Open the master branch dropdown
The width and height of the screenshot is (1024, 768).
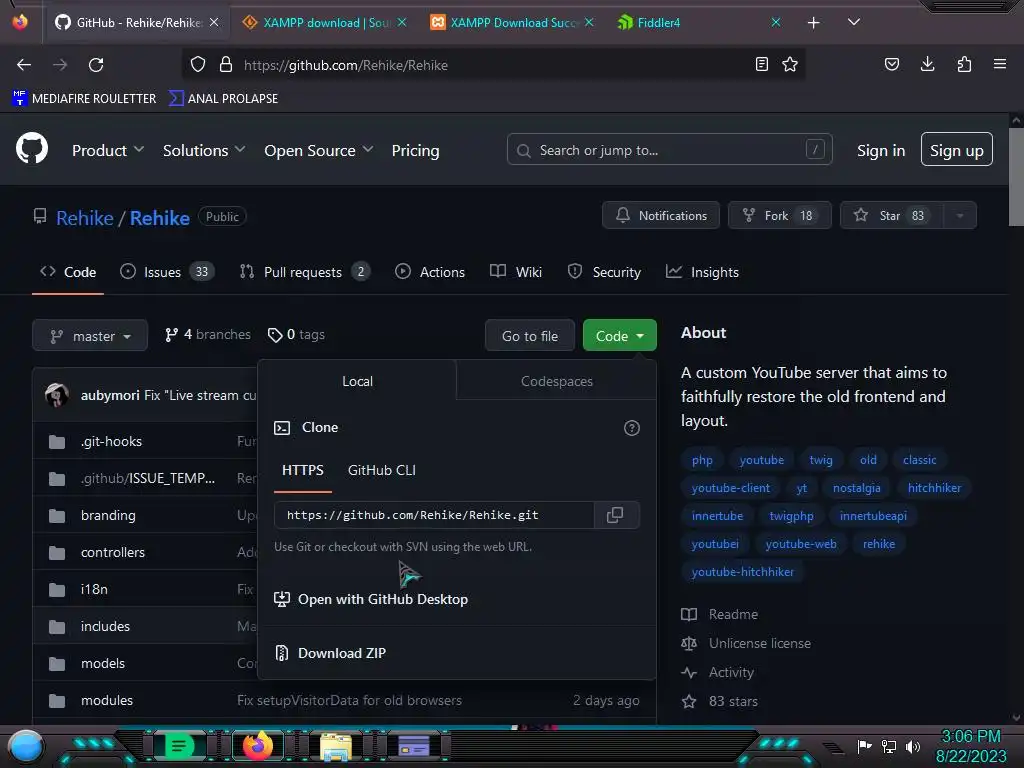(90, 336)
